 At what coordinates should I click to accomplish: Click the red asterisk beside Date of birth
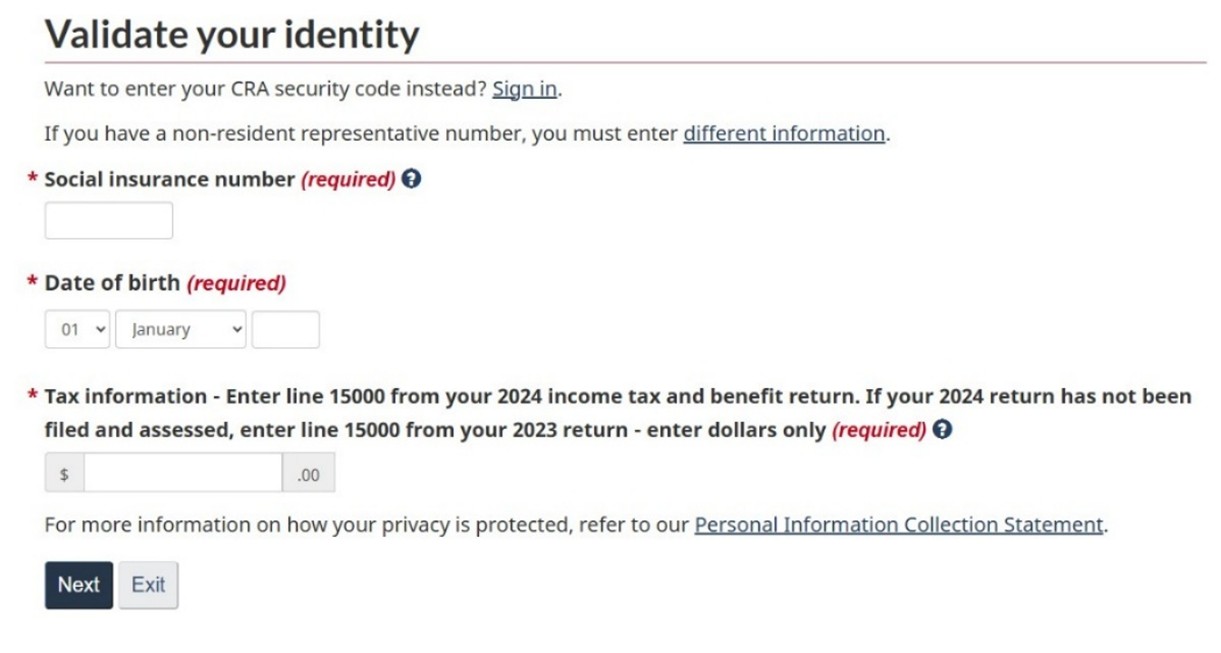point(33,282)
